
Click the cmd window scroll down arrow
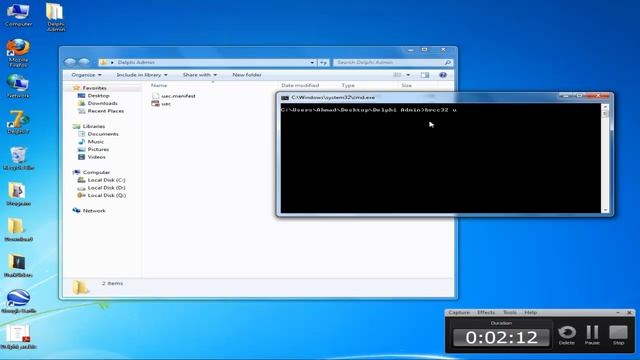pos(605,210)
